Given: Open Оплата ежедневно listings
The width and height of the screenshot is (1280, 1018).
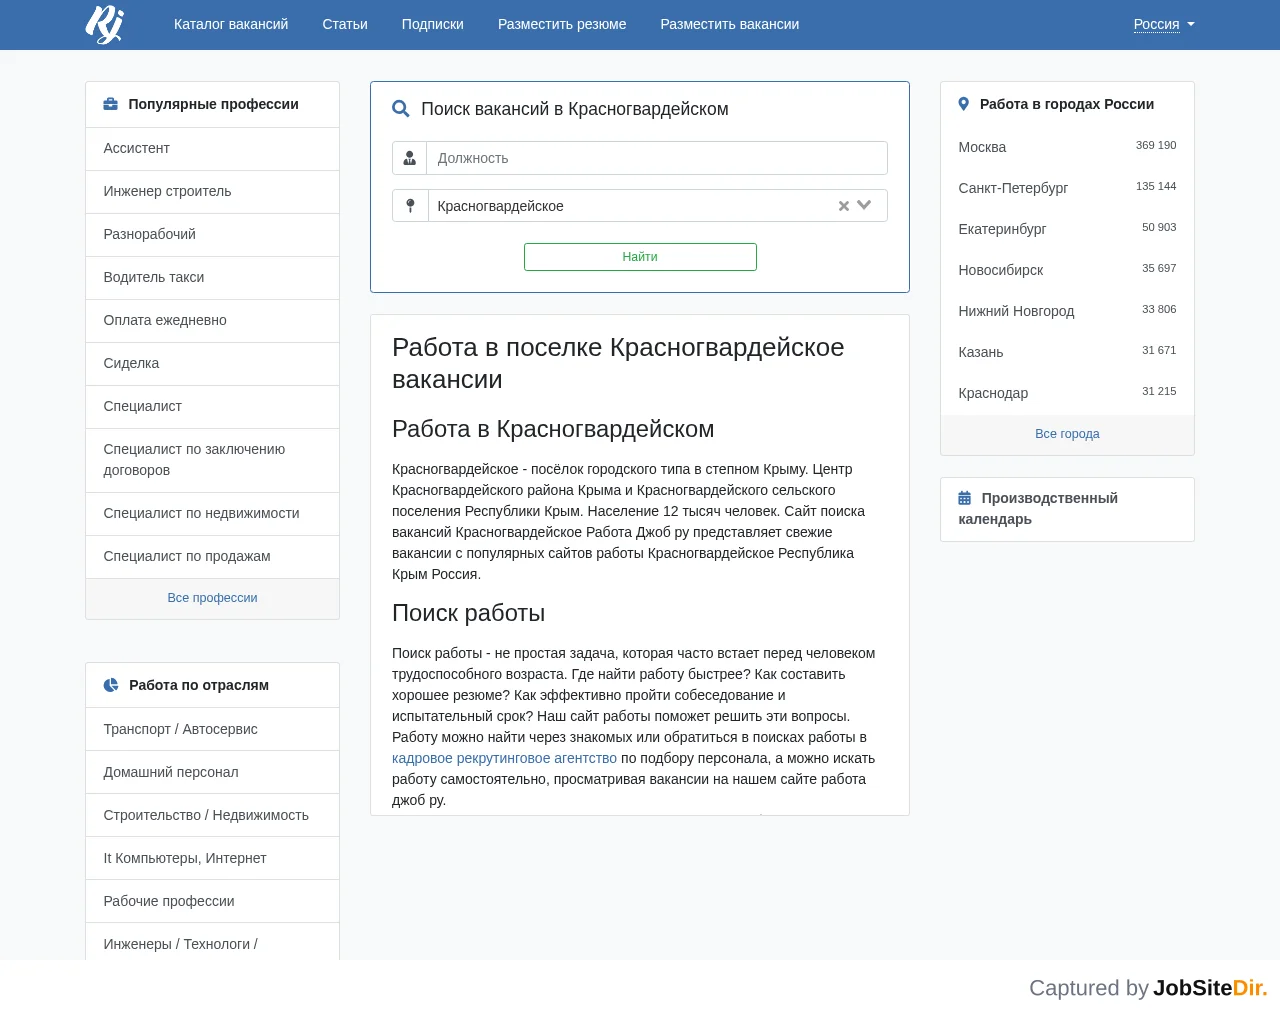Looking at the screenshot, I should pos(213,320).
